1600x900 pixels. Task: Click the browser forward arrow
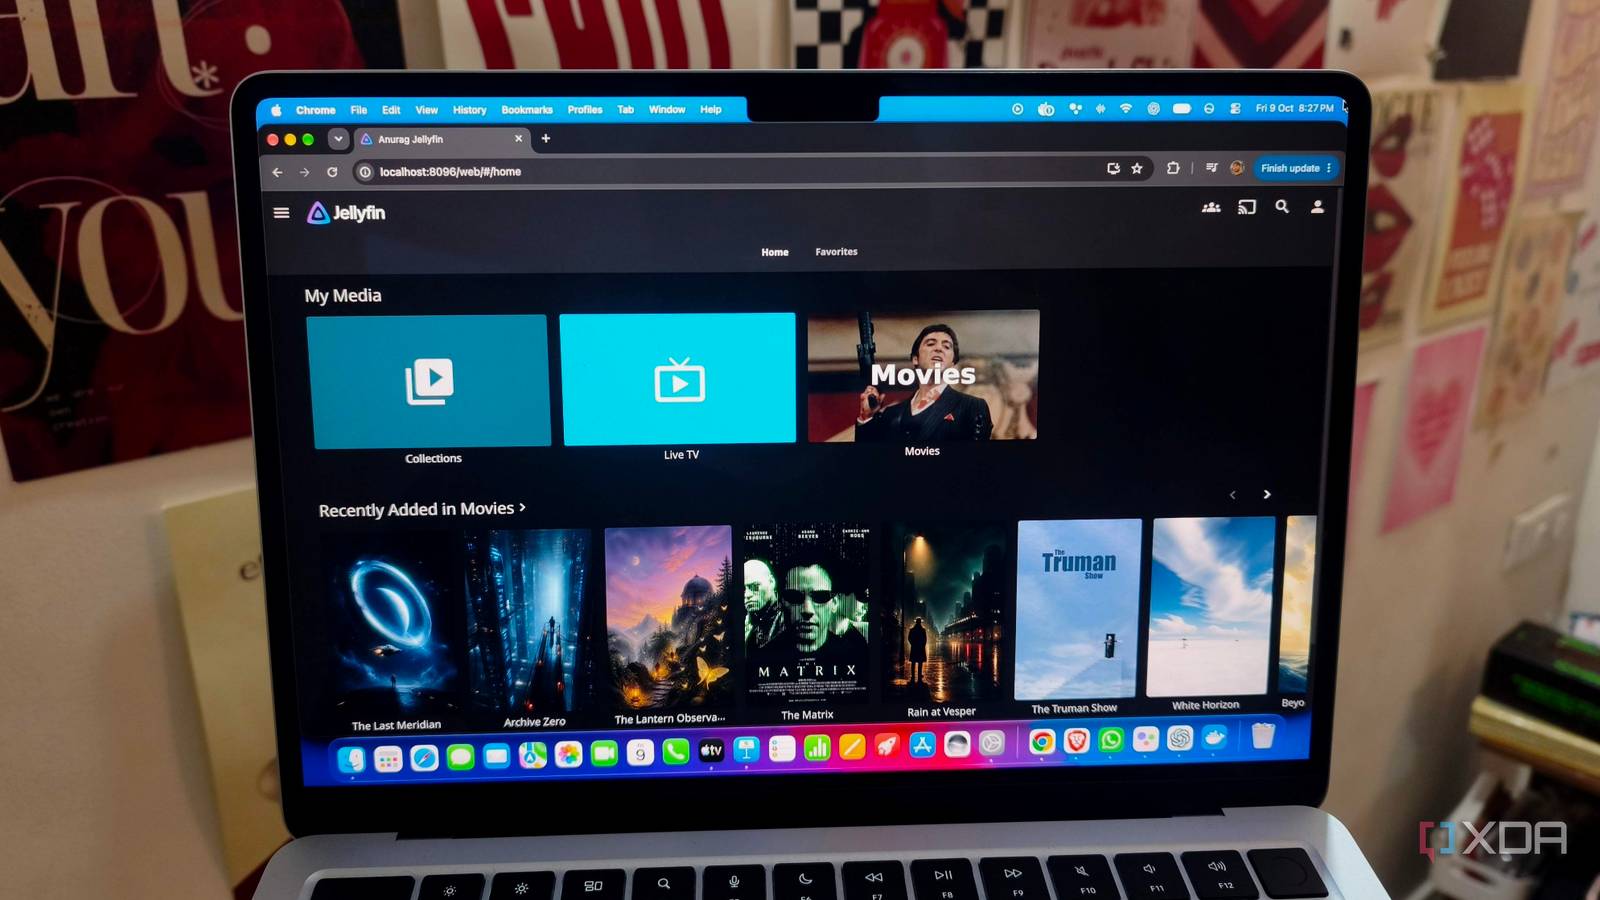(304, 172)
